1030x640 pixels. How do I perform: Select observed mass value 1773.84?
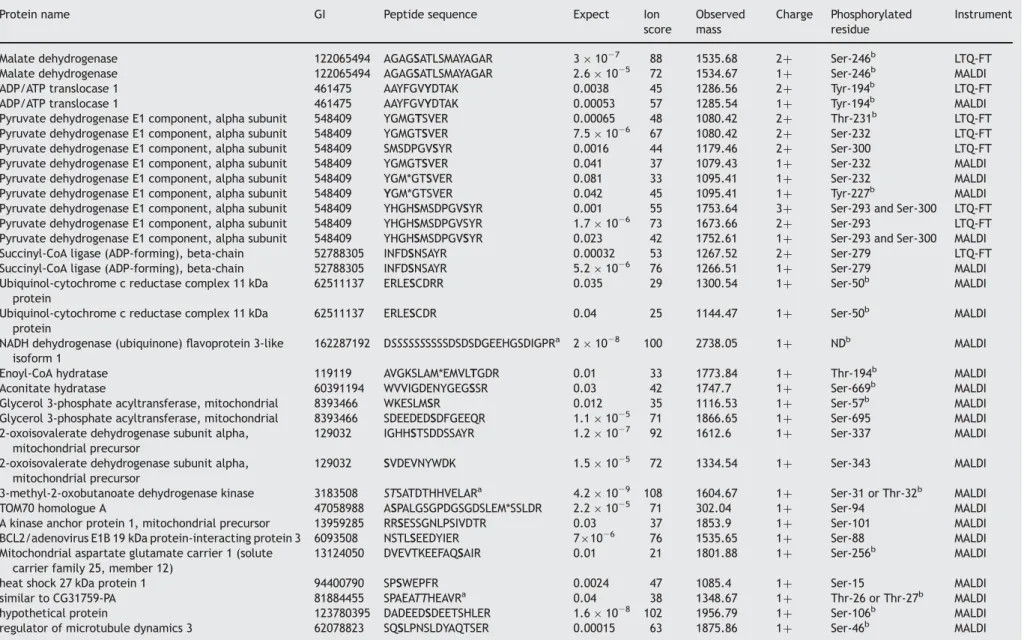click(716, 373)
